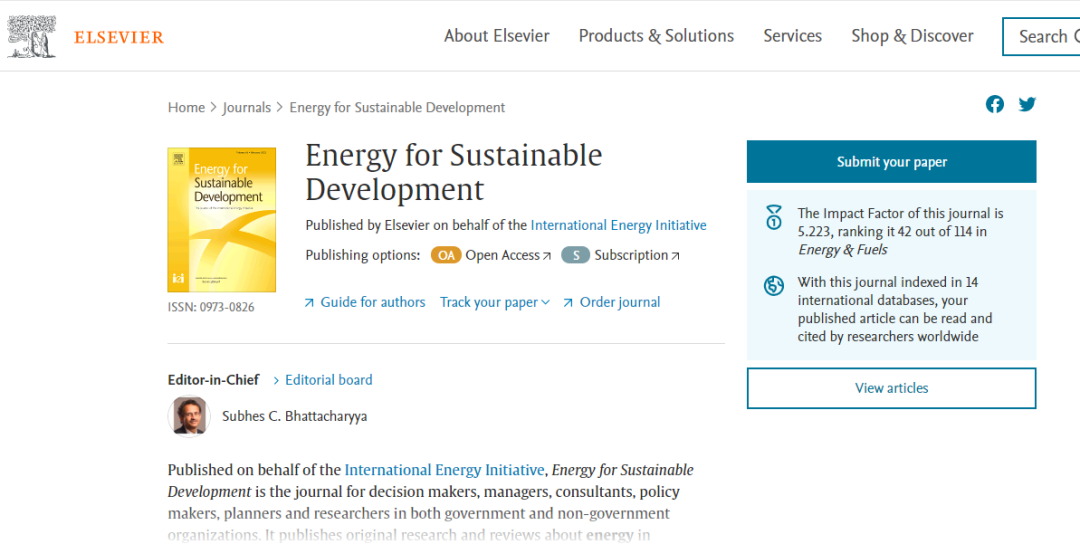Open the Guide for authors link

[x=372, y=302]
